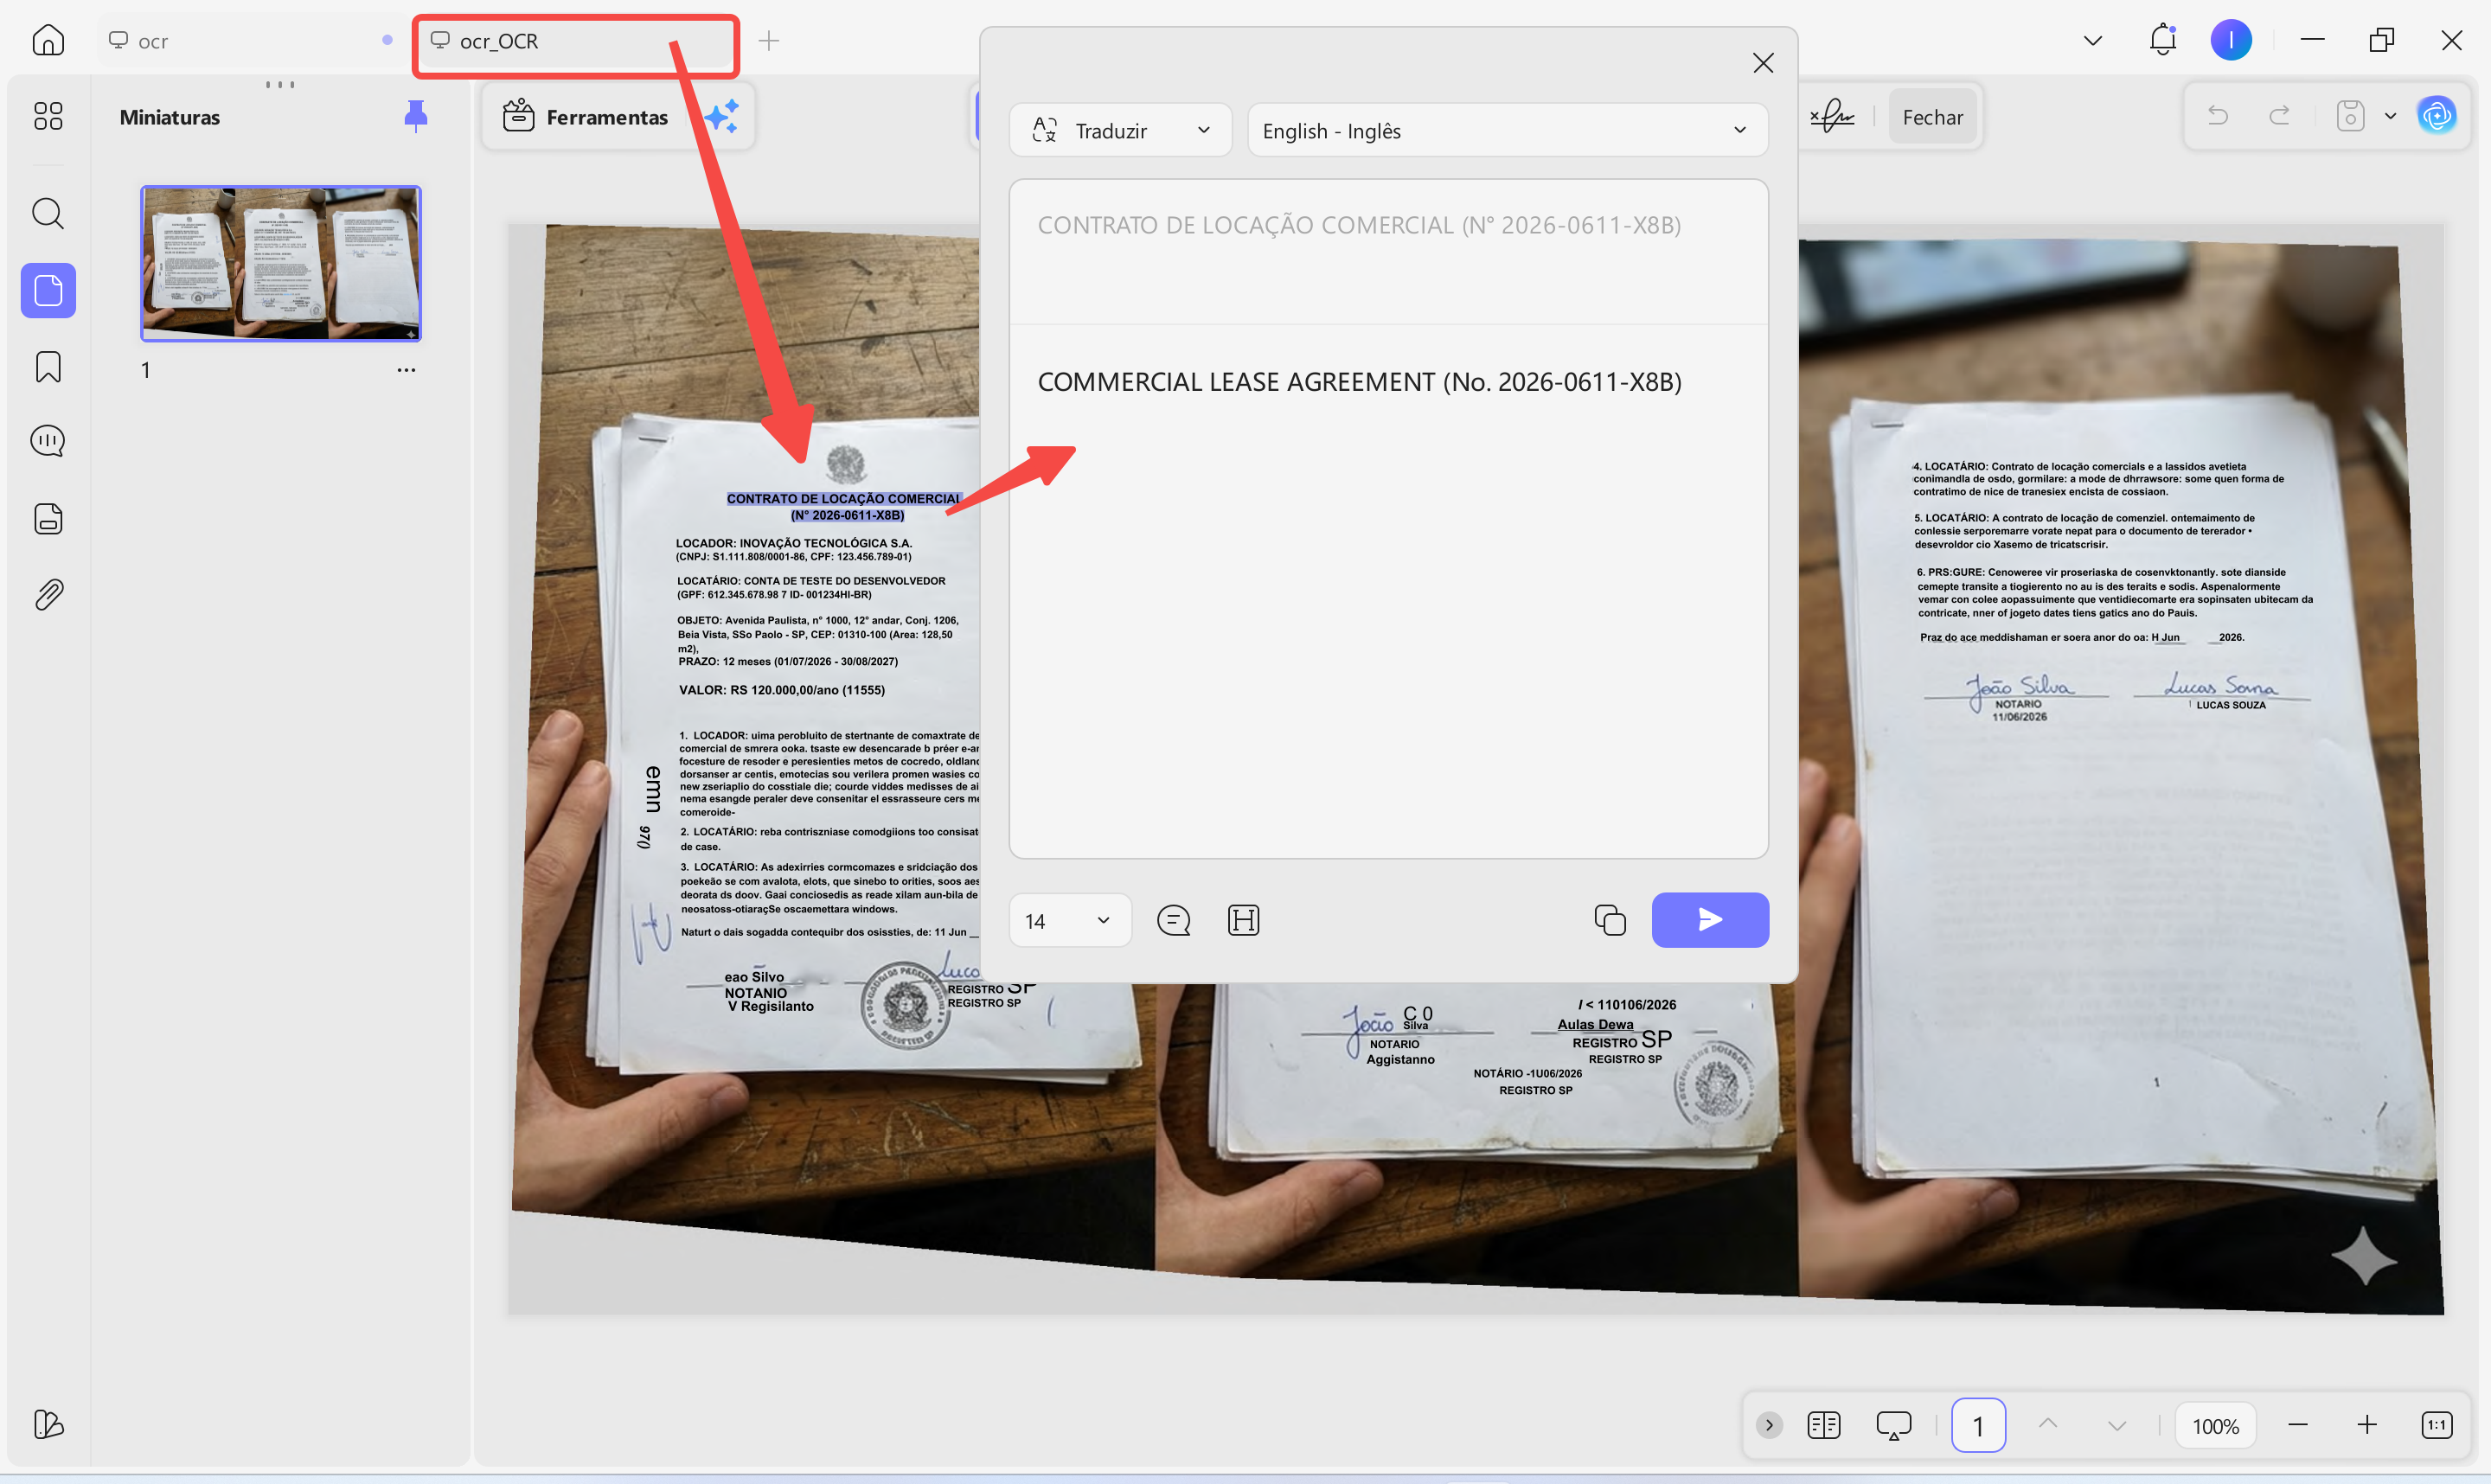Click the highlight H icon in popup
The image size is (2491, 1484).
1243,920
